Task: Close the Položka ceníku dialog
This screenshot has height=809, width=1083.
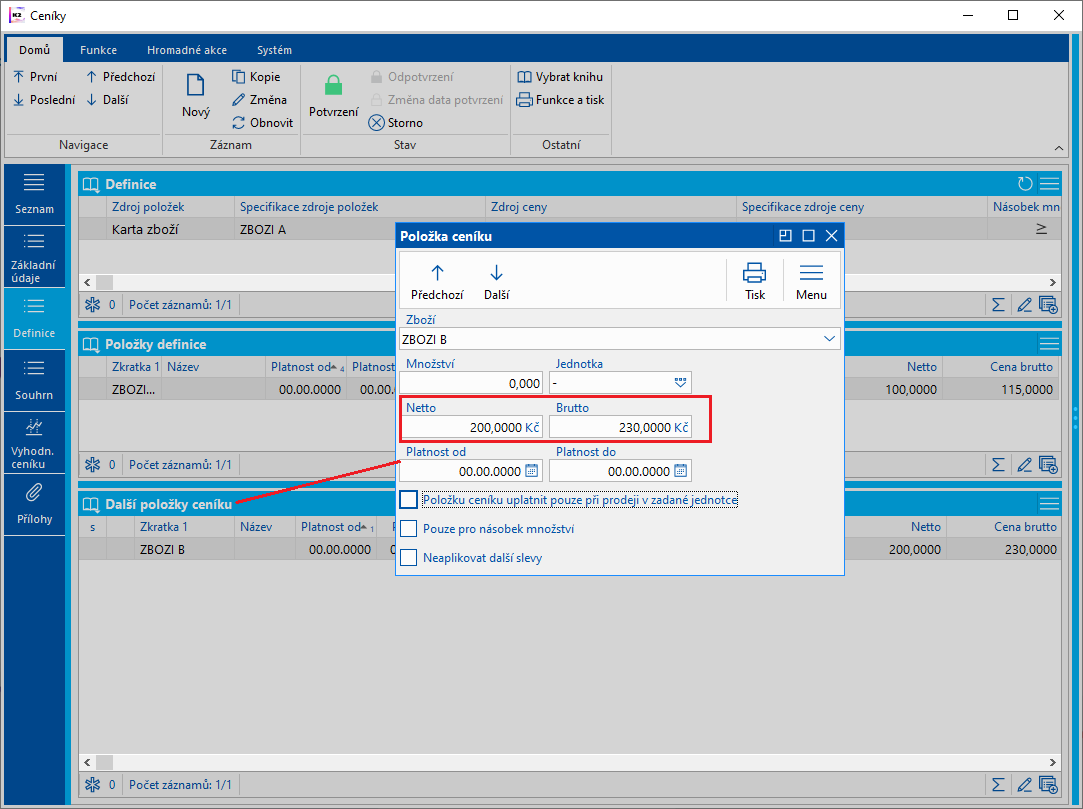Action: point(832,236)
